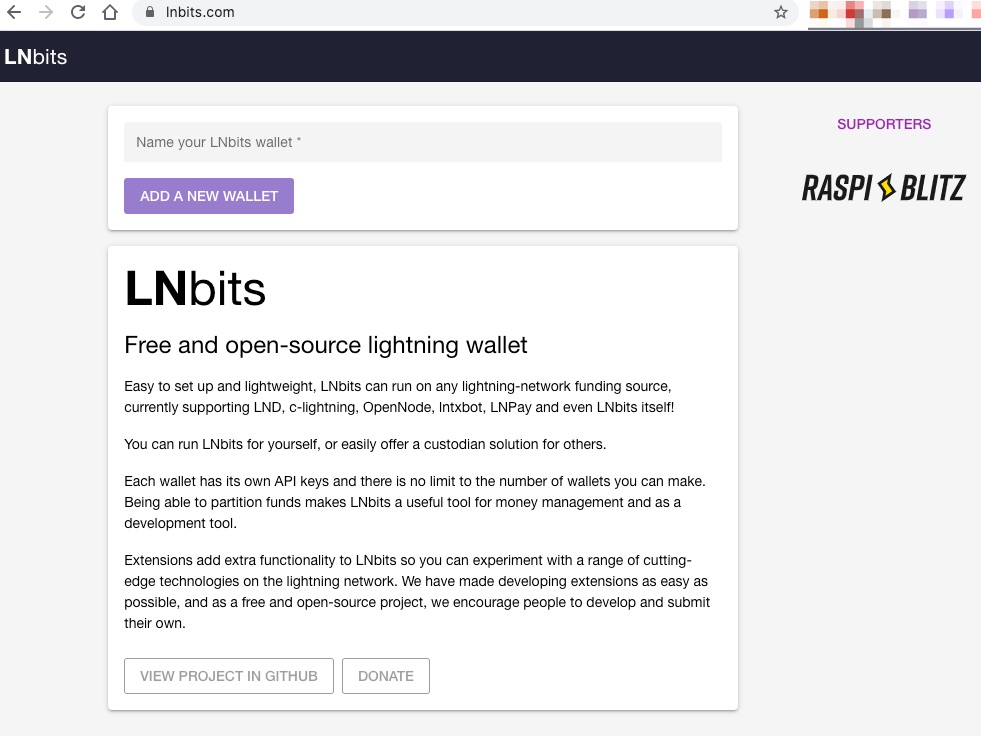Screen dimensions: 981x736
Task: Click the browser forward arrow
Action: [x=46, y=13]
